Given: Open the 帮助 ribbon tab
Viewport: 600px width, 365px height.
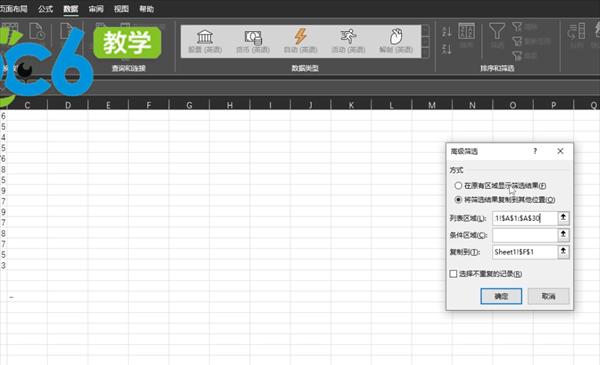Looking at the screenshot, I should [147, 9].
